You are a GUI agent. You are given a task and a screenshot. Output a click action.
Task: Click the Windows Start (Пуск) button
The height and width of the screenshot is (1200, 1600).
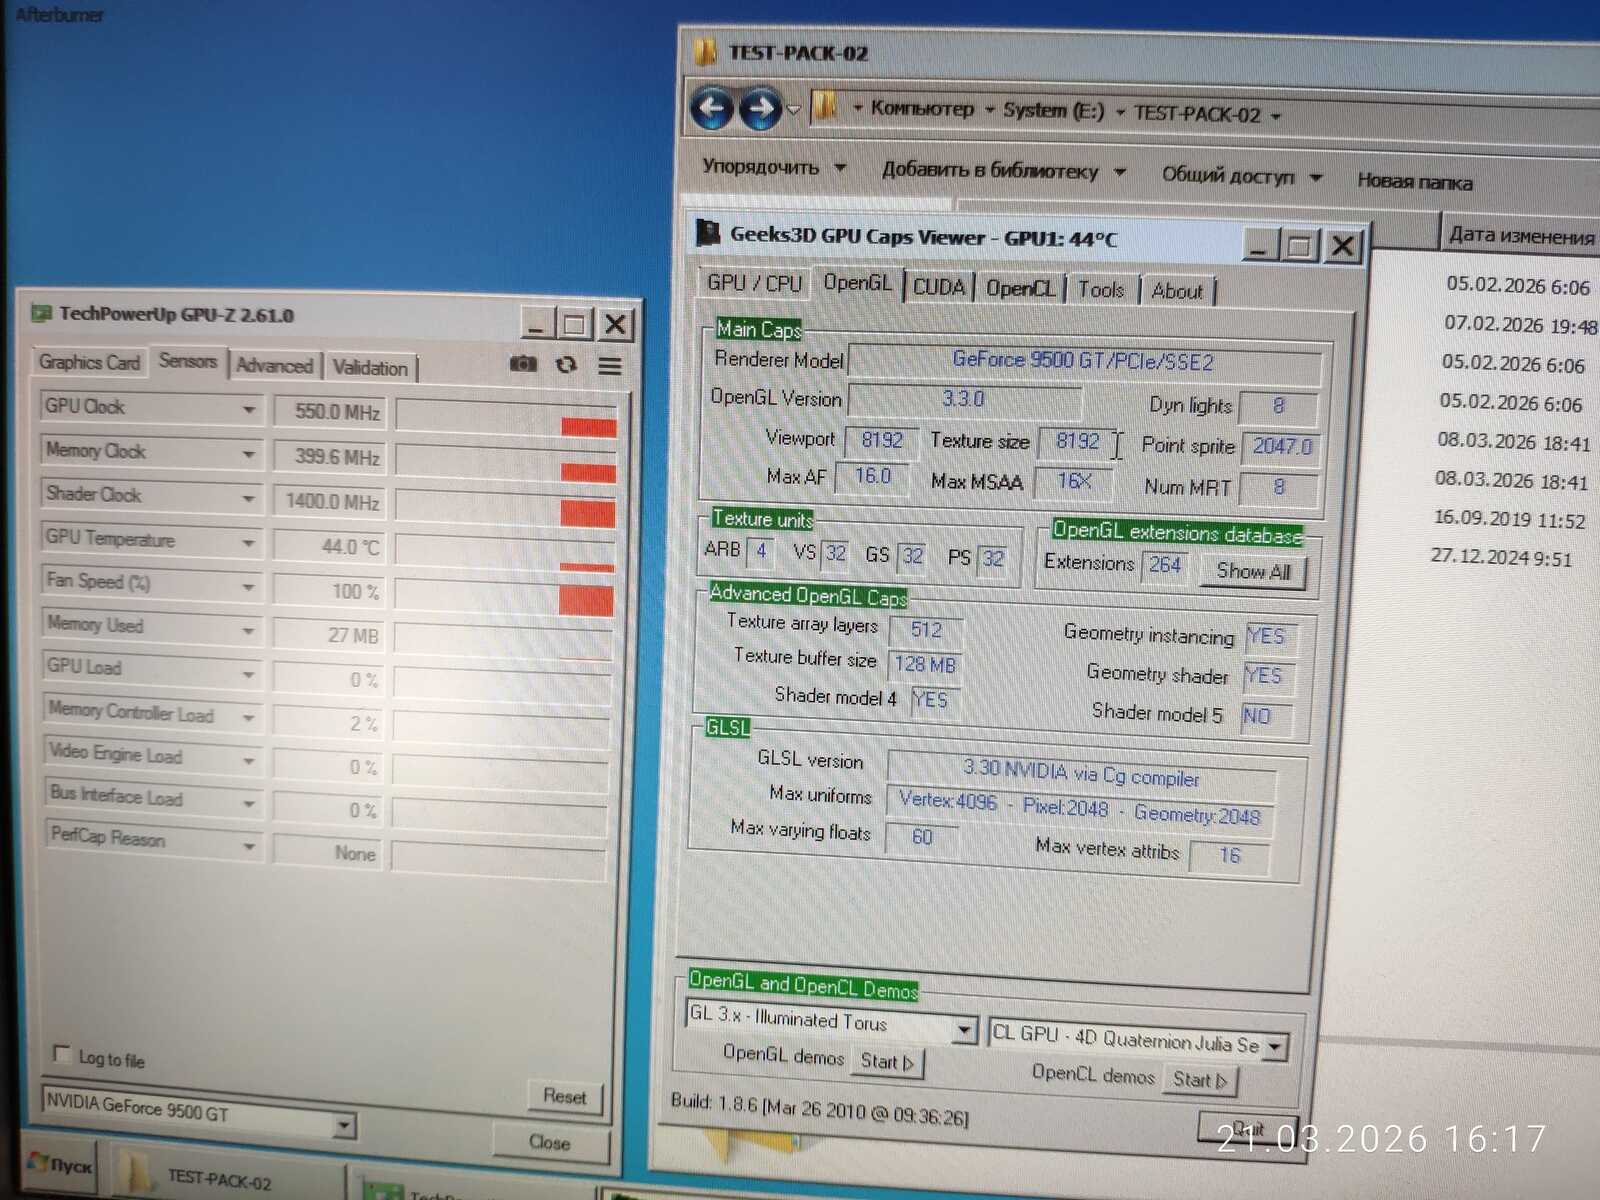[x=62, y=1165]
